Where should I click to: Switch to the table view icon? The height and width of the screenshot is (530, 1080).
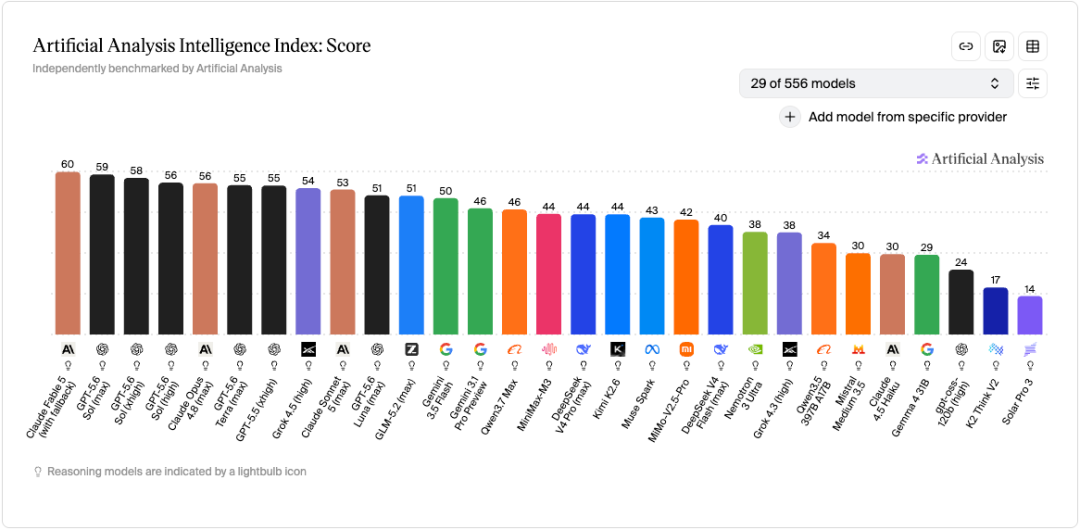pyautogui.click(x=1032, y=46)
